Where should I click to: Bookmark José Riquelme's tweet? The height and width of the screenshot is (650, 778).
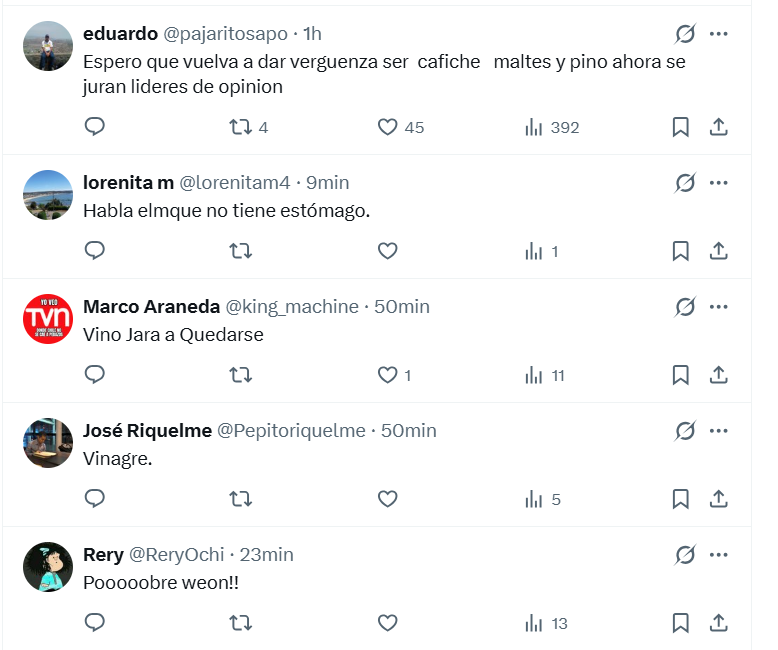pyautogui.click(x=680, y=499)
